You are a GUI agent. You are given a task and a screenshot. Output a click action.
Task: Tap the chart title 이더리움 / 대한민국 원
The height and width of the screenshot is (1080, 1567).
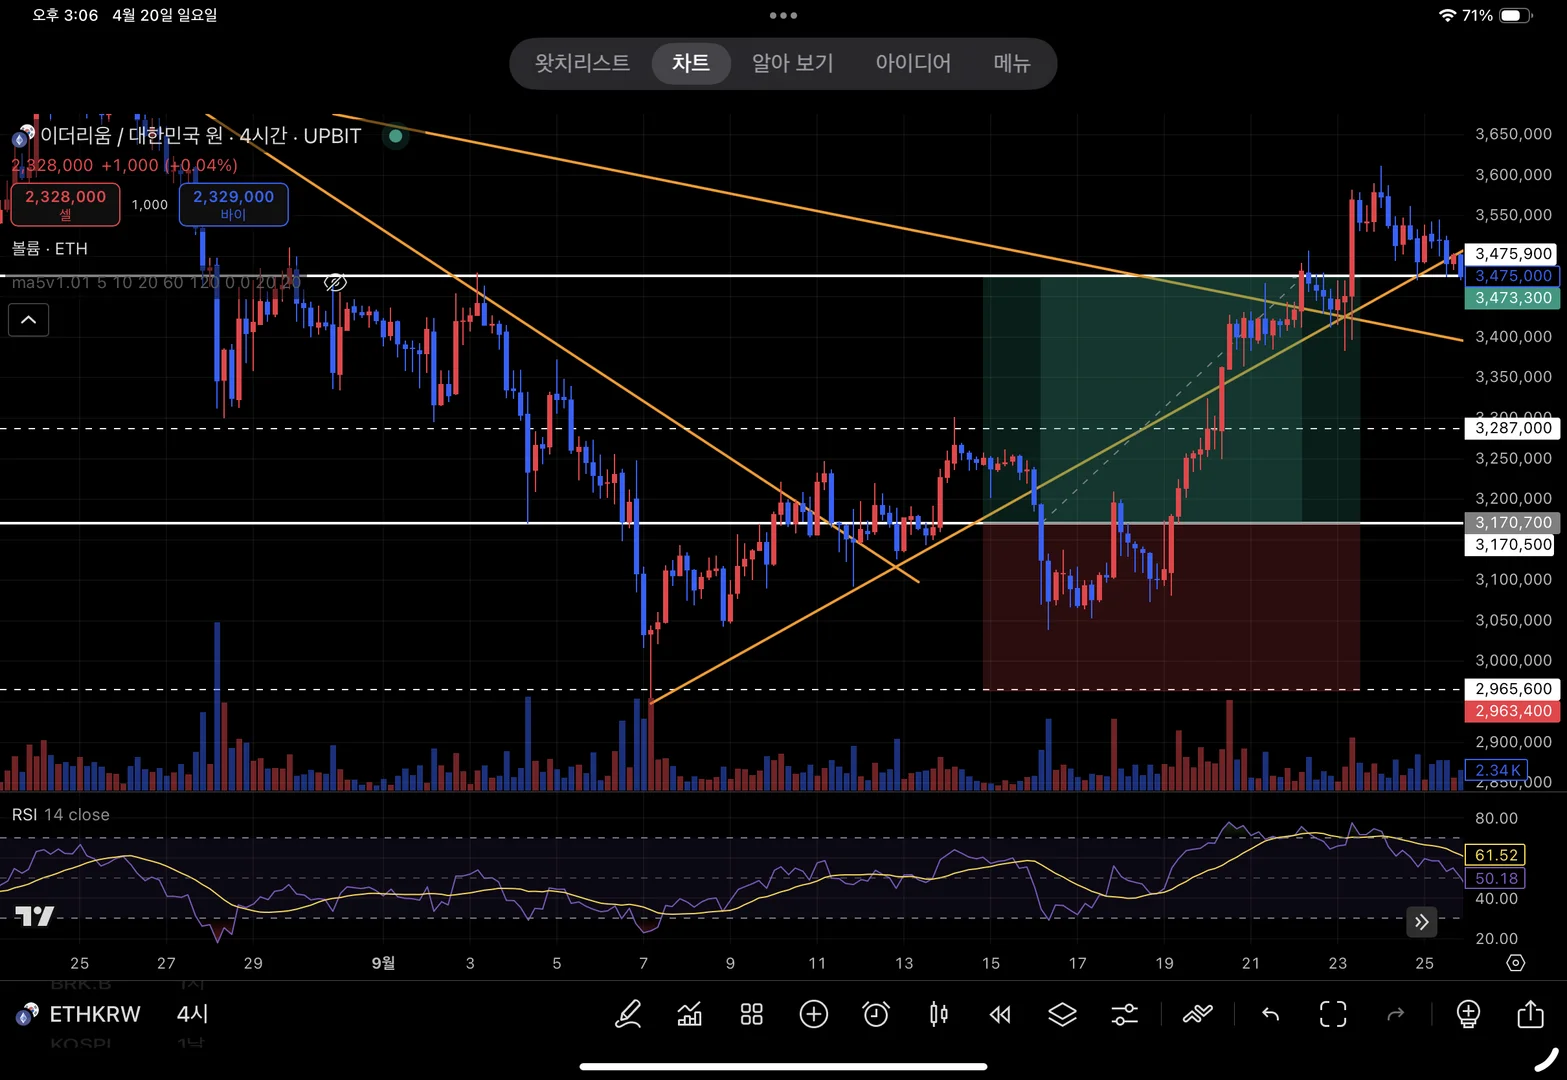pos(132,136)
